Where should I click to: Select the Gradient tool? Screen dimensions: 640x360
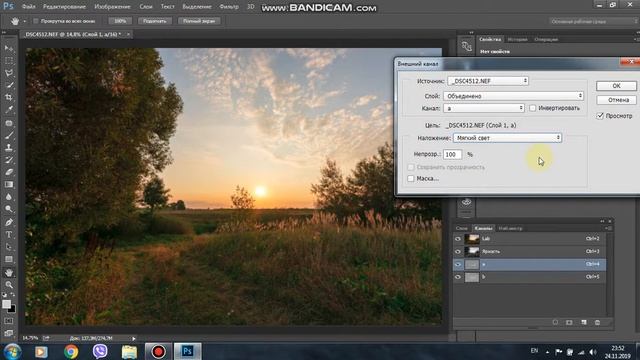(x=9, y=184)
